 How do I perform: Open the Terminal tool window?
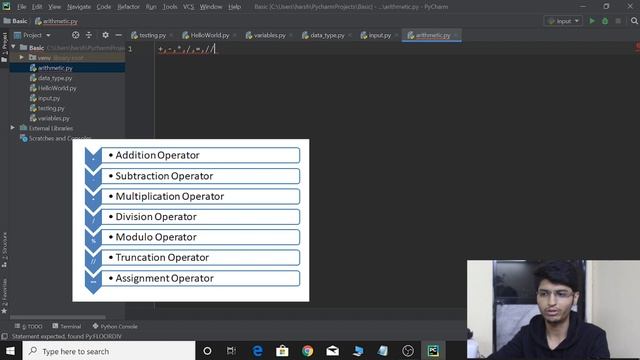click(x=67, y=327)
